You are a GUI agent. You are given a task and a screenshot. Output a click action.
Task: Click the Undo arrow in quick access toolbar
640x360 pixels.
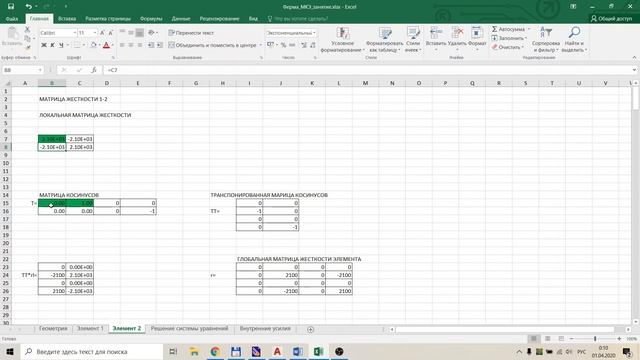tap(28, 7)
